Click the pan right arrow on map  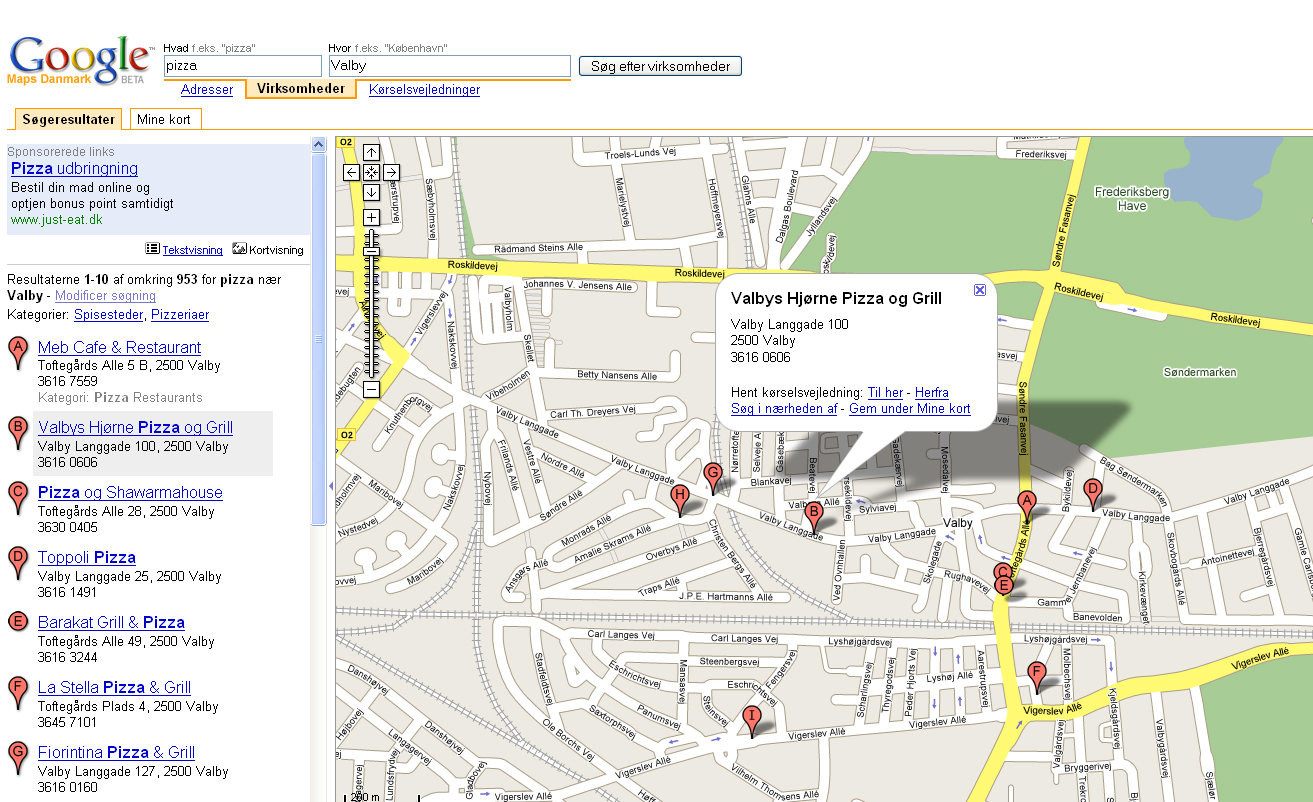click(391, 172)
